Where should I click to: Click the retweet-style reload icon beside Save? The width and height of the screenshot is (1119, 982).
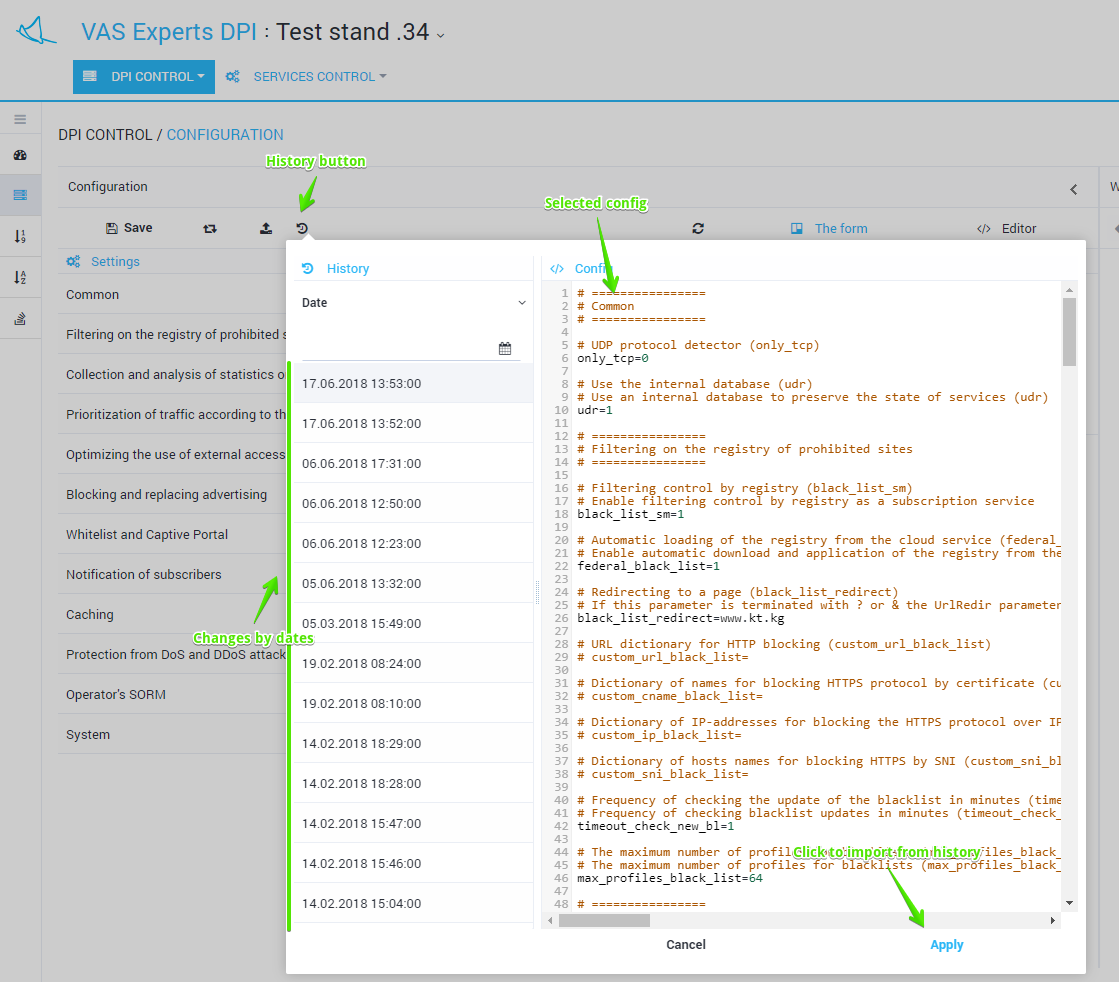pyautogui.click(x=210, y=228)
